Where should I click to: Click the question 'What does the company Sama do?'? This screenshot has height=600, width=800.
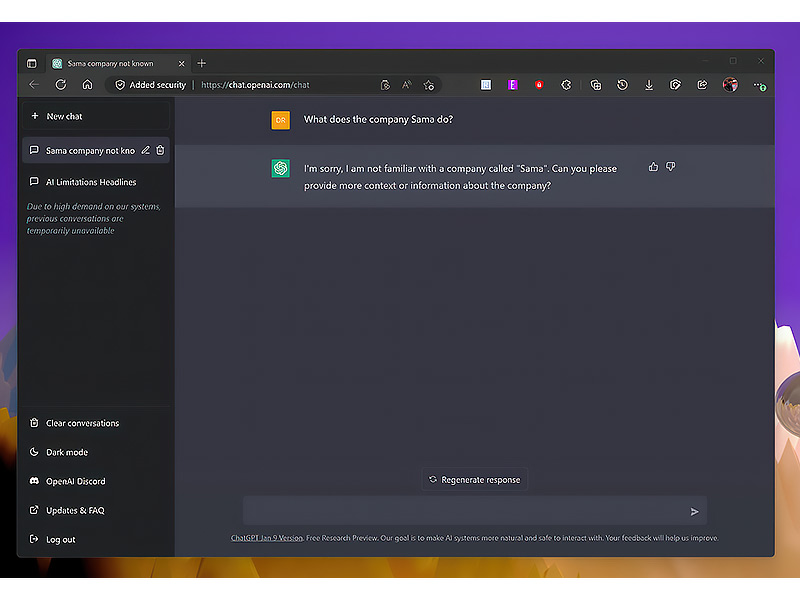pyautogui.click(x=378, y=119)
